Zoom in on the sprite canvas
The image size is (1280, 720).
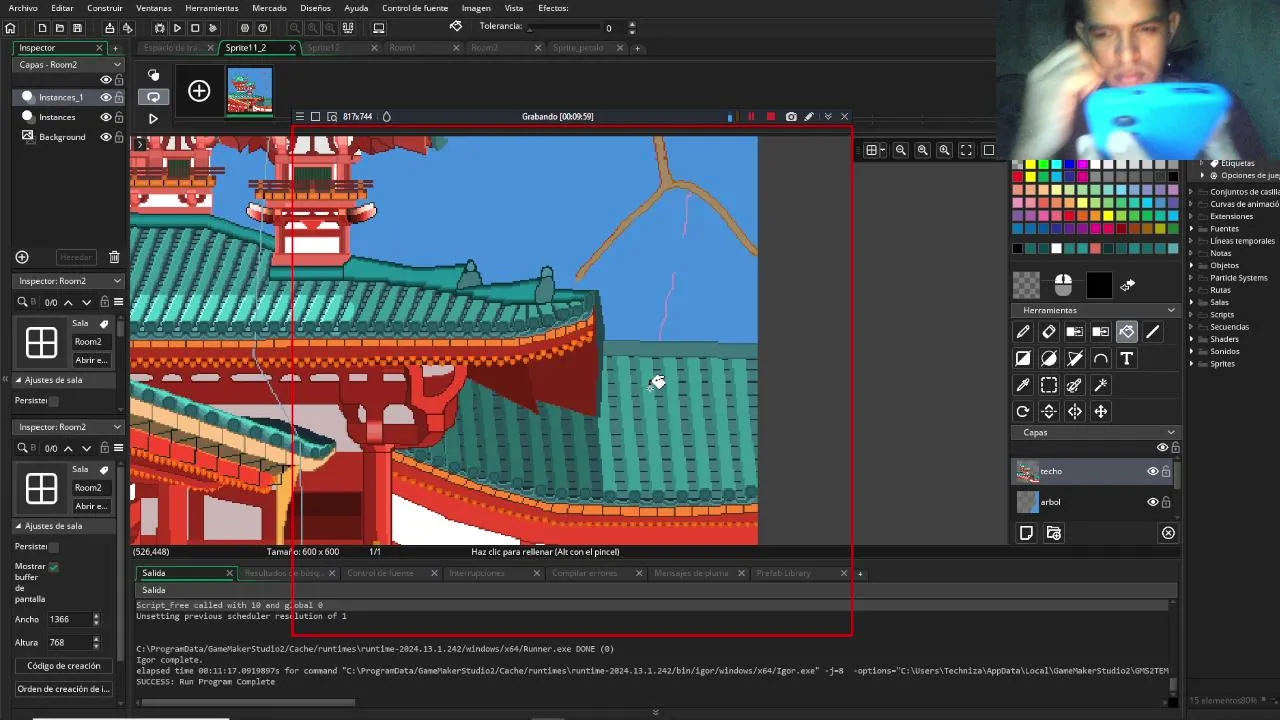tap(944, 150)
